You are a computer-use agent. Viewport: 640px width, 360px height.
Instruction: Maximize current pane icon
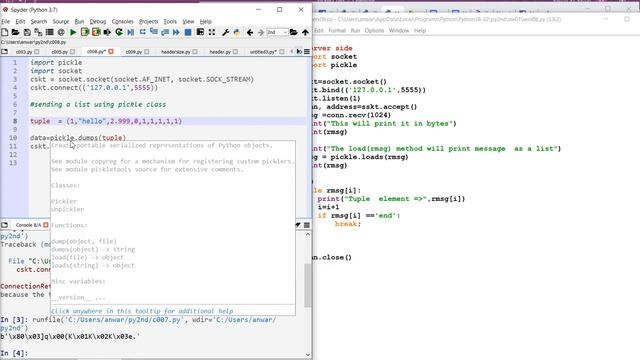[200, 32]
